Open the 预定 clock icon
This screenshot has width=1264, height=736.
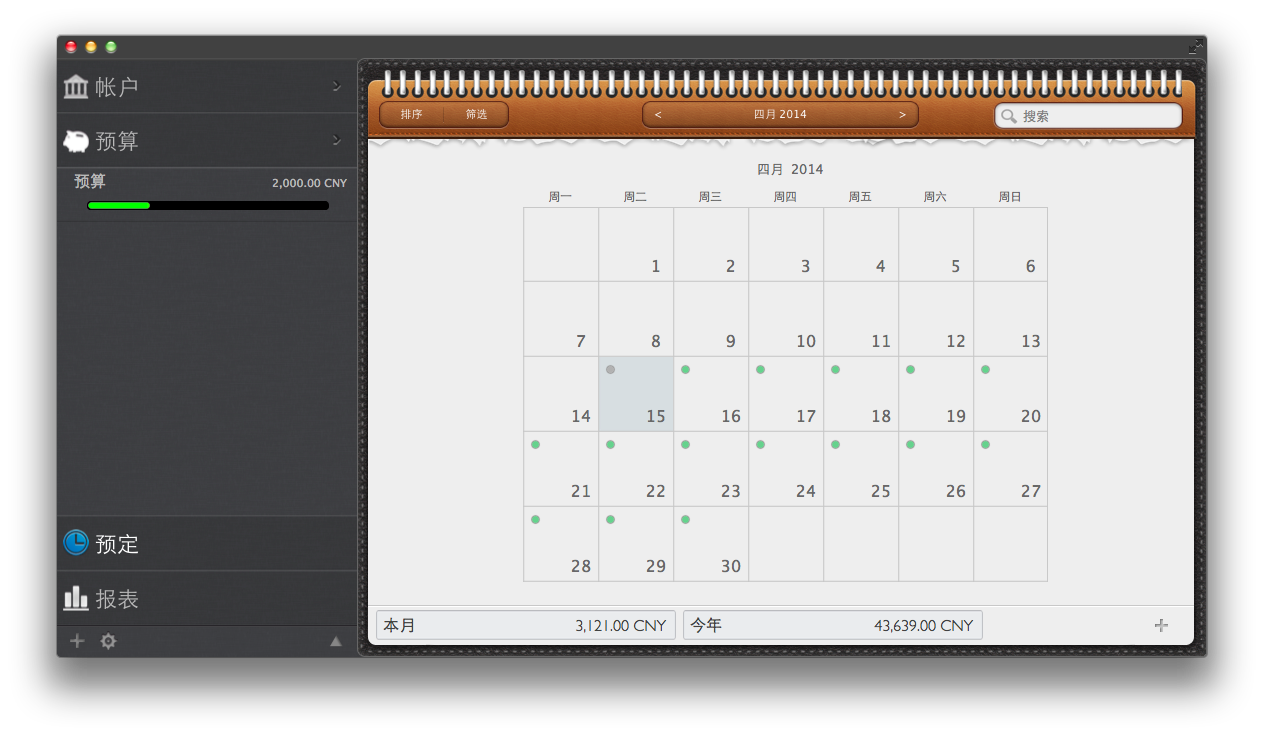(x=76, y=543)
